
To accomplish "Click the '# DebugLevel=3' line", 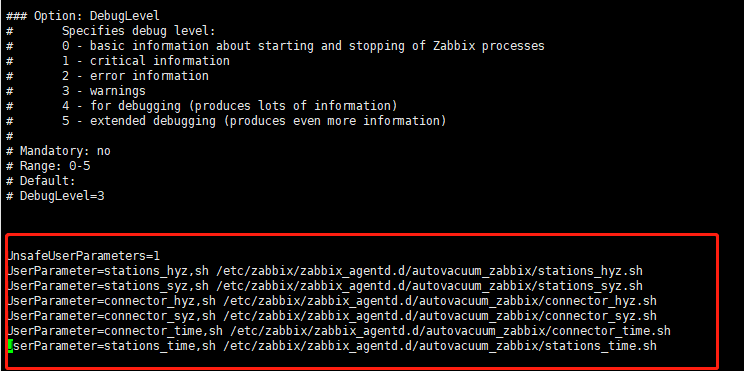I will coord(56,195).
